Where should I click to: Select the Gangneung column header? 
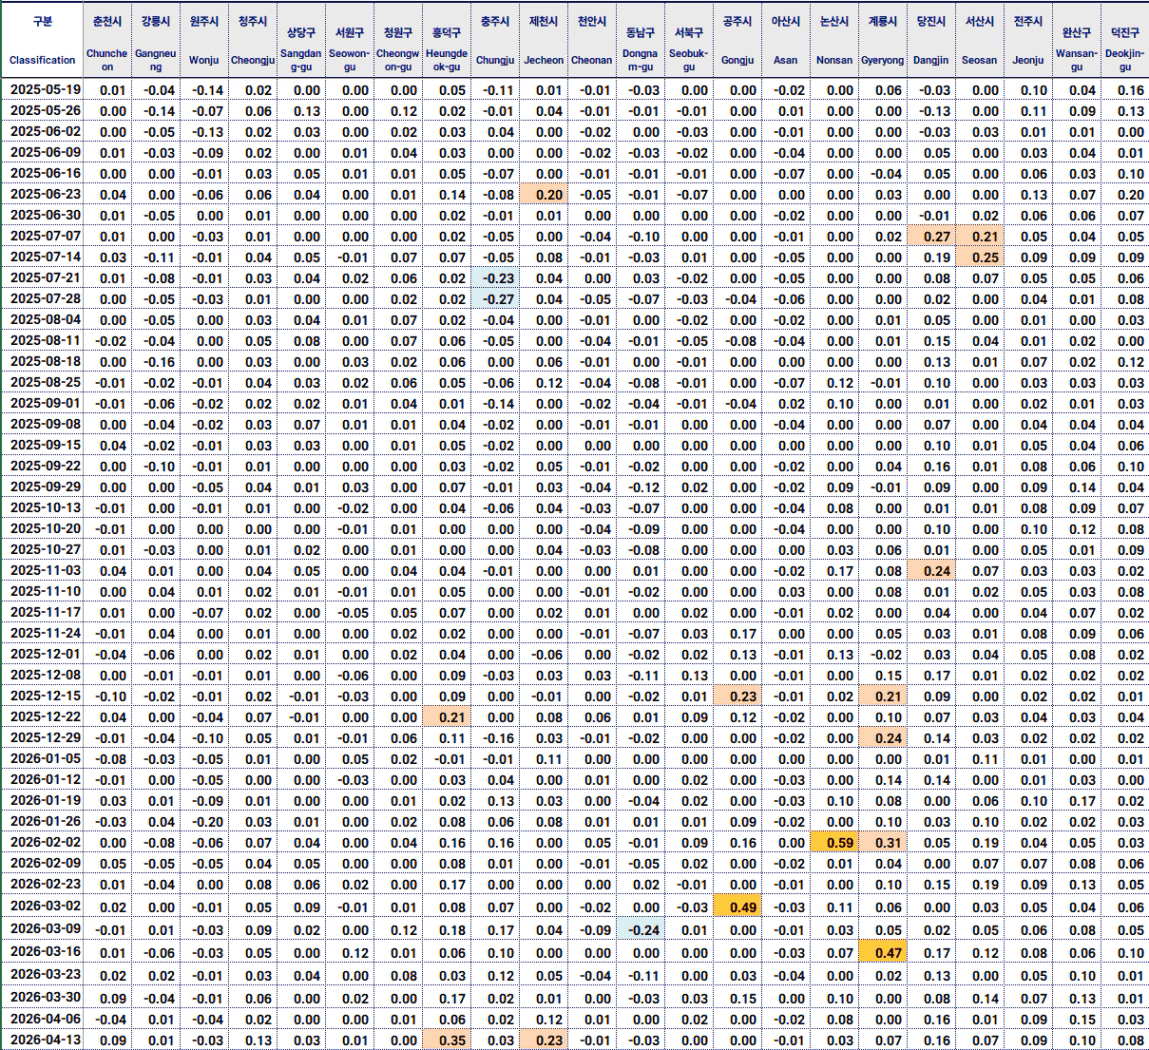[157, 40]
